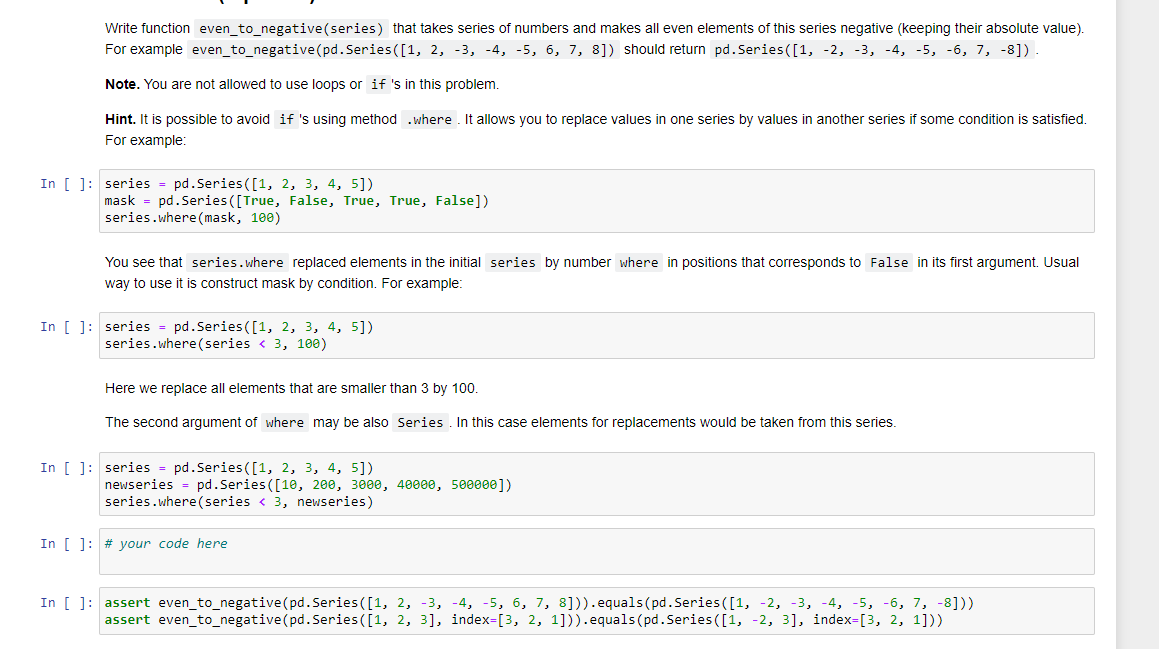Click the In [ ] prompt of the first cell
The image size is (1159, 649).
[x=64, y=183]
